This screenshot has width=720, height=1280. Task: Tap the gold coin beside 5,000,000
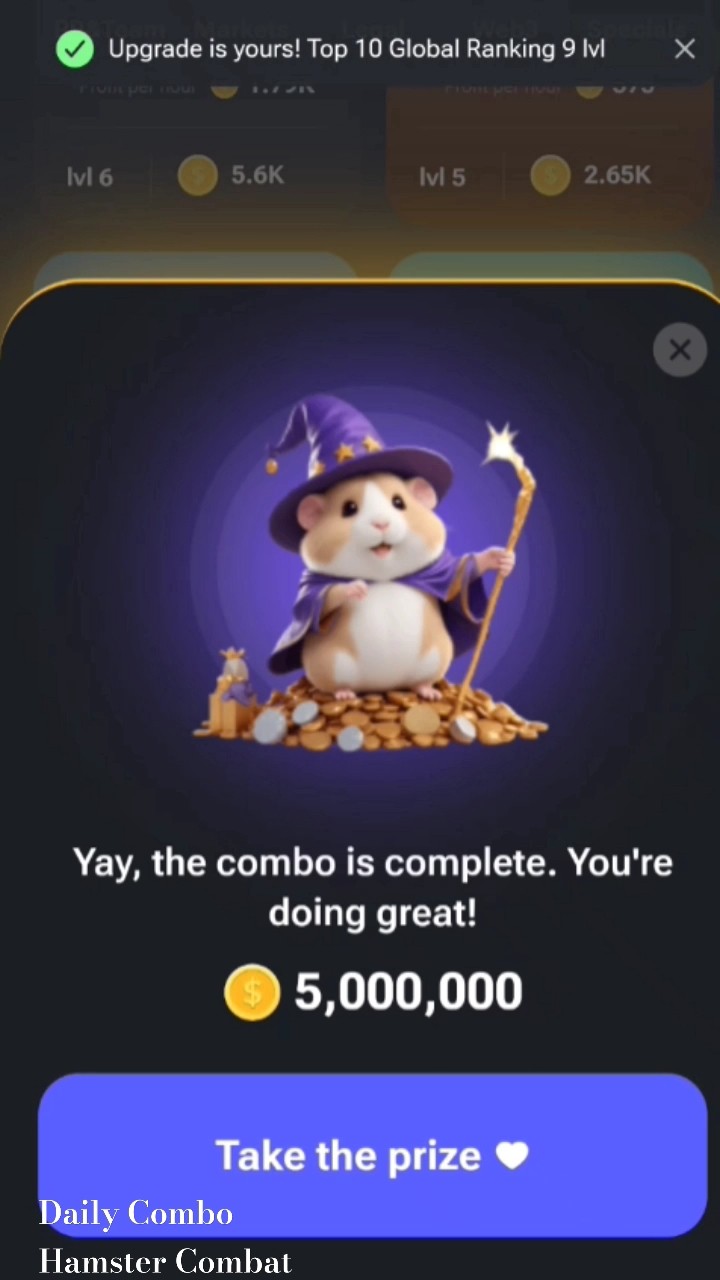(252, 992)
